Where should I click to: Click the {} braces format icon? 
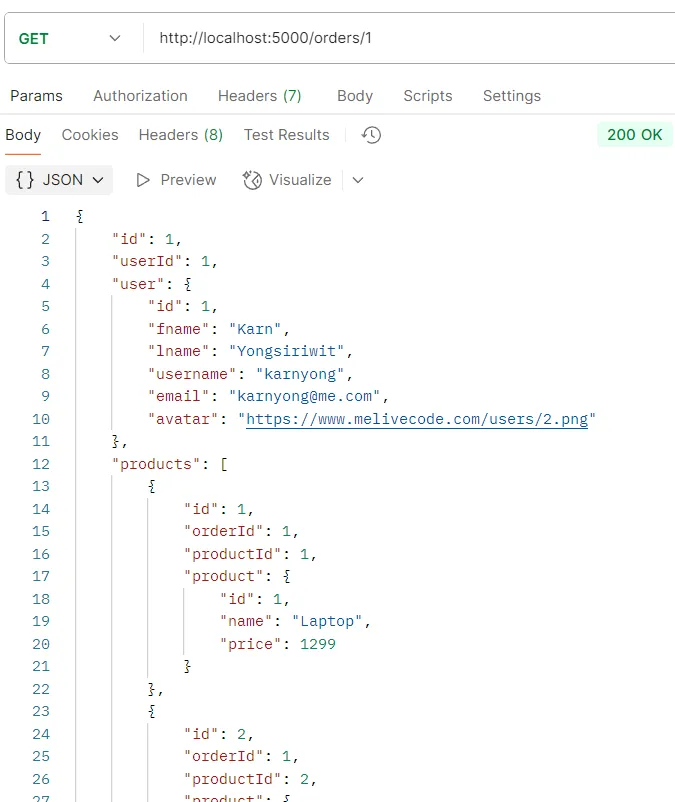25,180
